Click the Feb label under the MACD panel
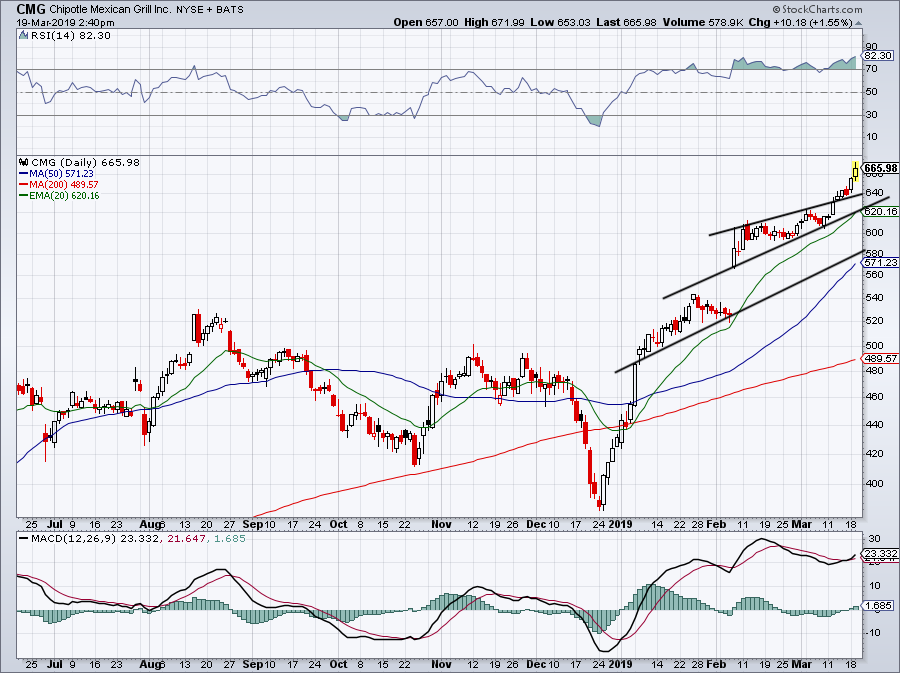This screenshot has width=900, height=673. coord(716,664)
